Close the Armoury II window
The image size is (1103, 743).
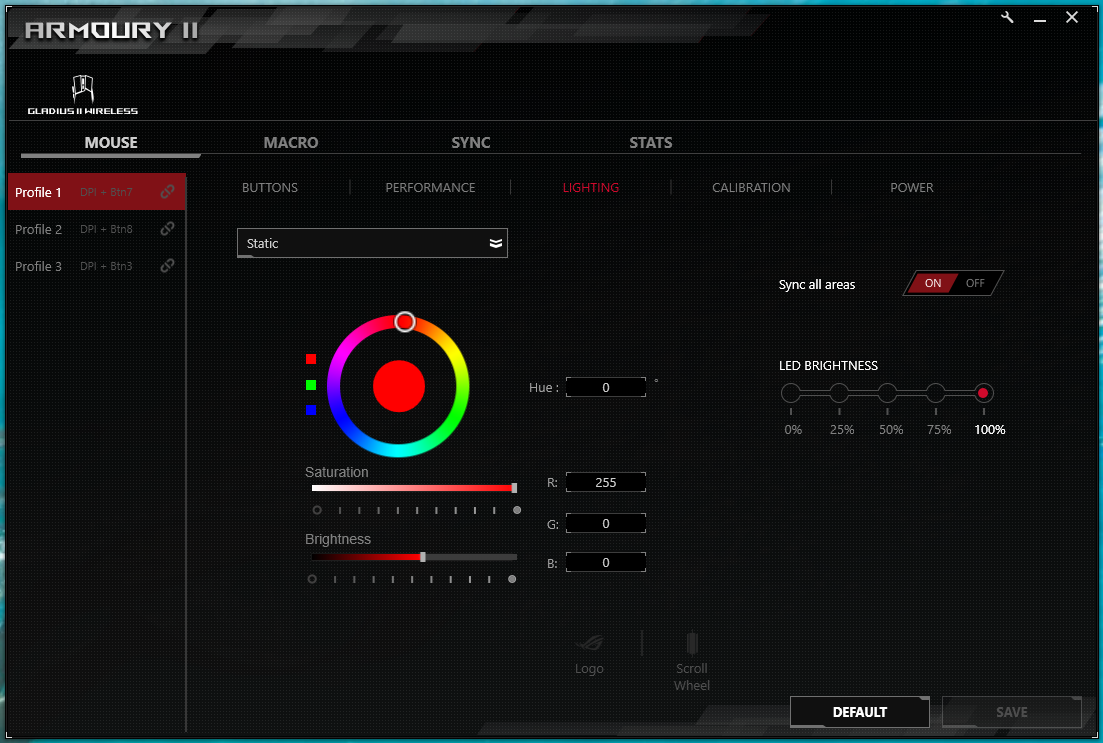(x=1071, y=17)
